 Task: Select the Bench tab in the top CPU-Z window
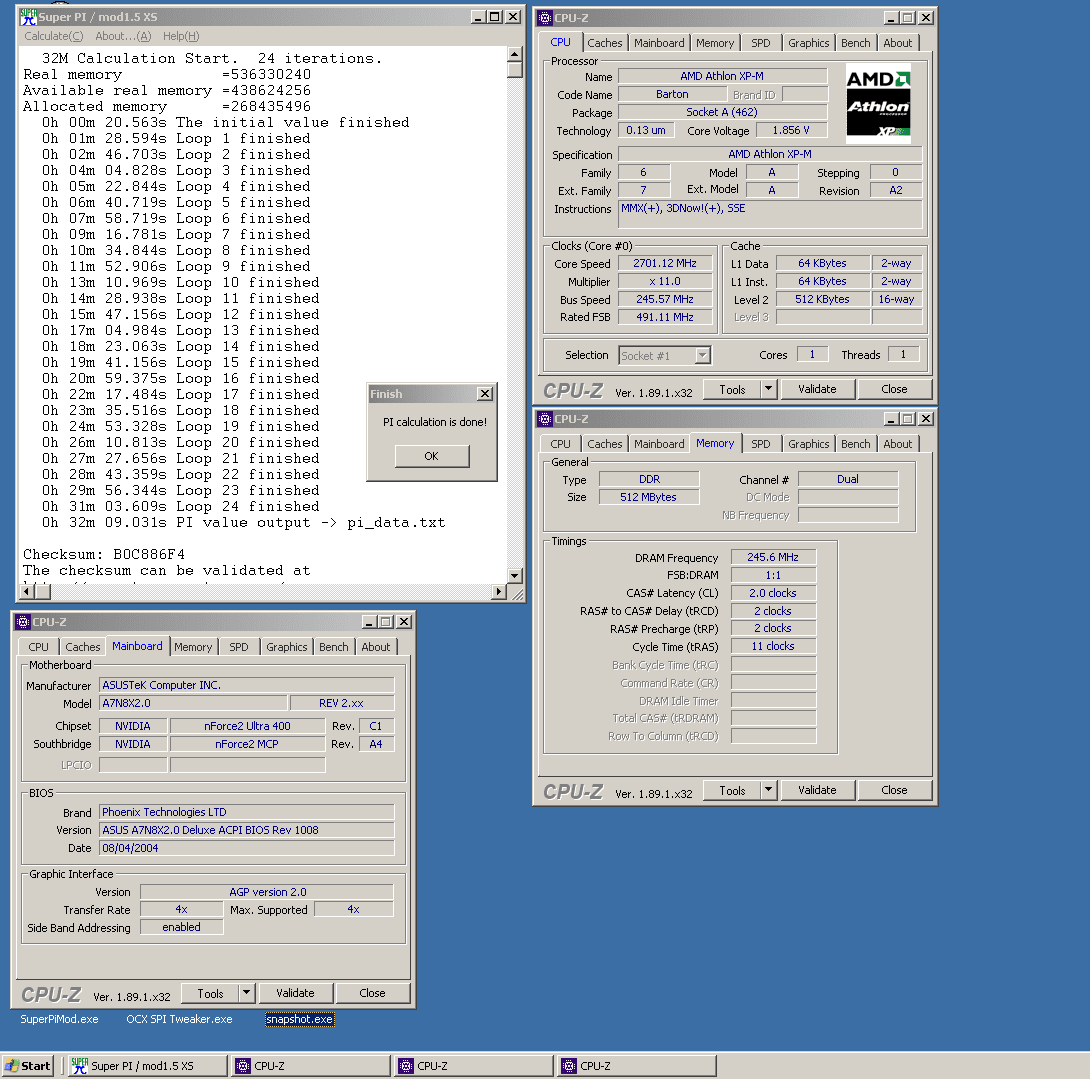[856, 43]
